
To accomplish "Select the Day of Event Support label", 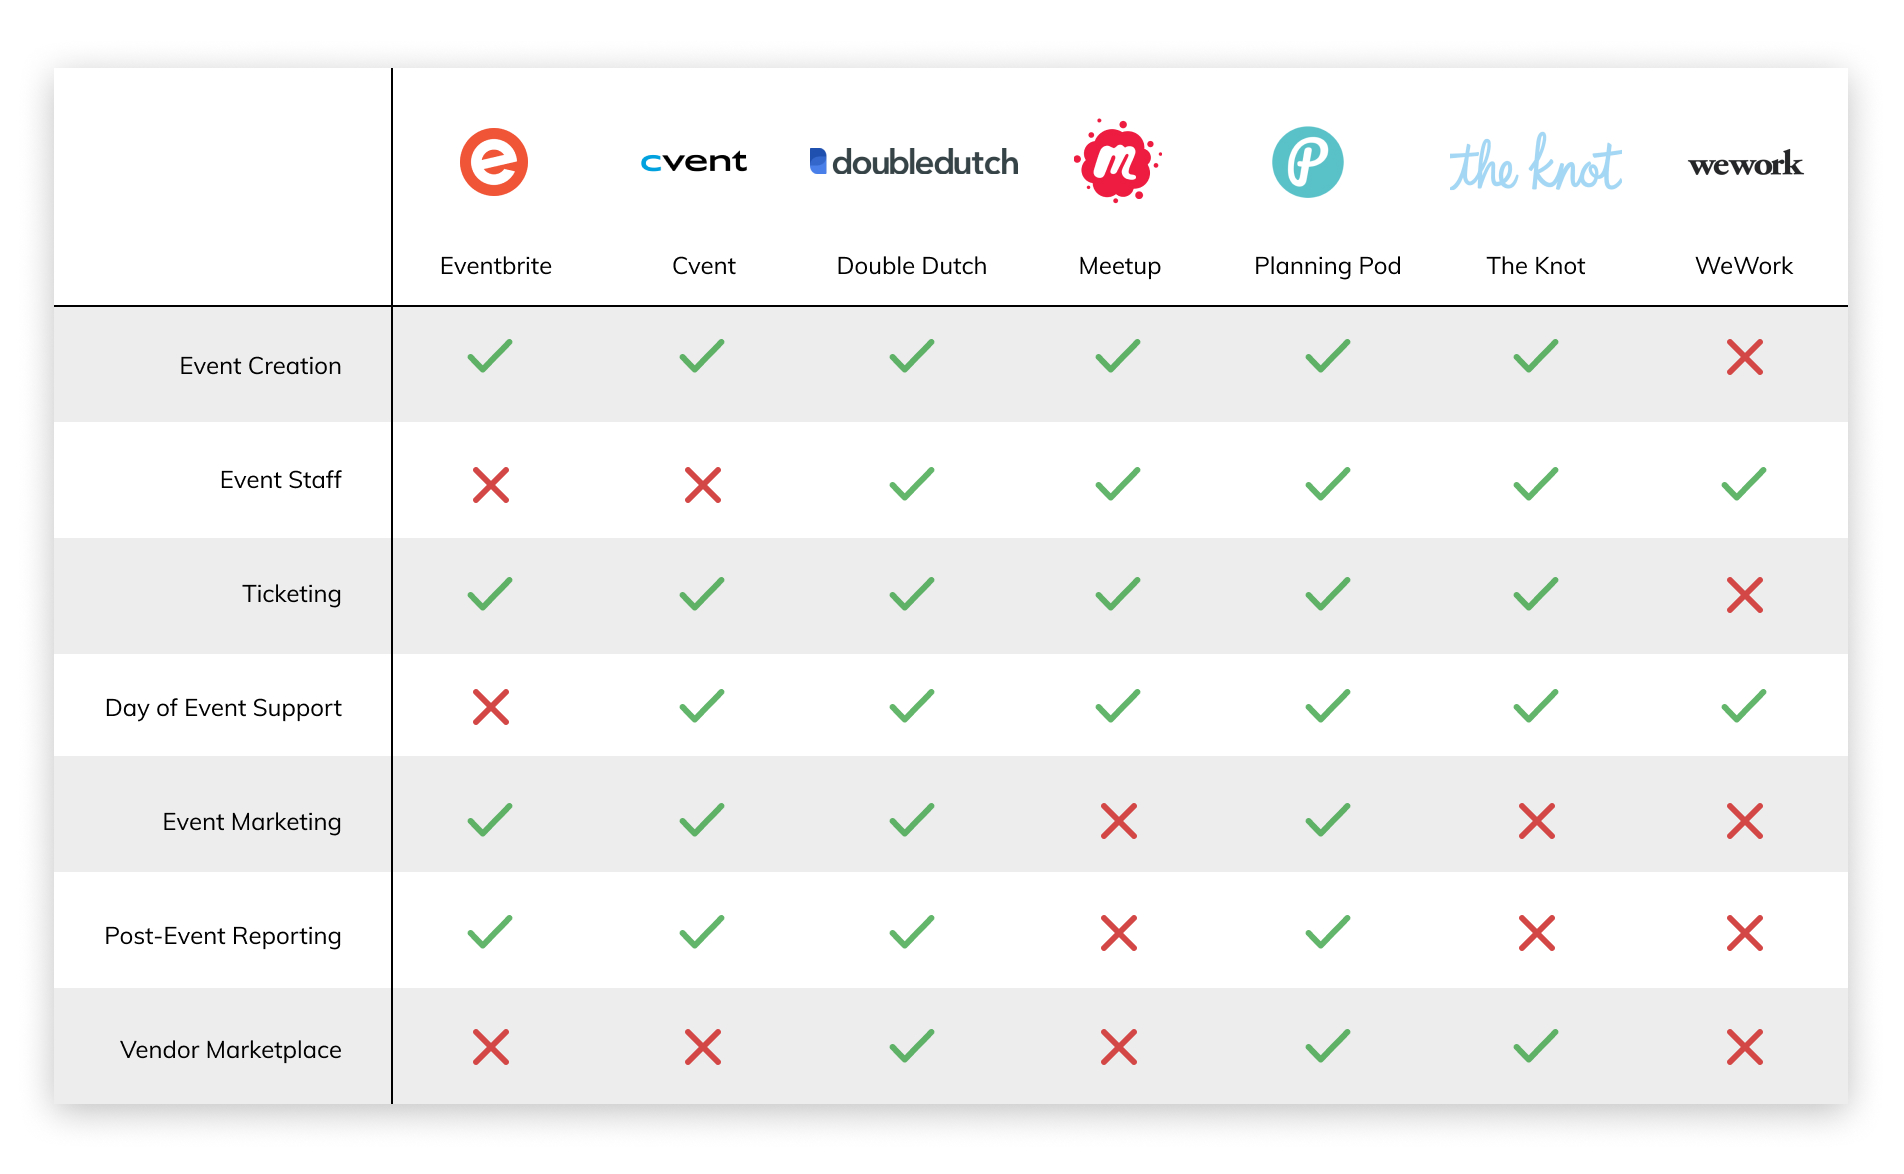I will (223, 708).
